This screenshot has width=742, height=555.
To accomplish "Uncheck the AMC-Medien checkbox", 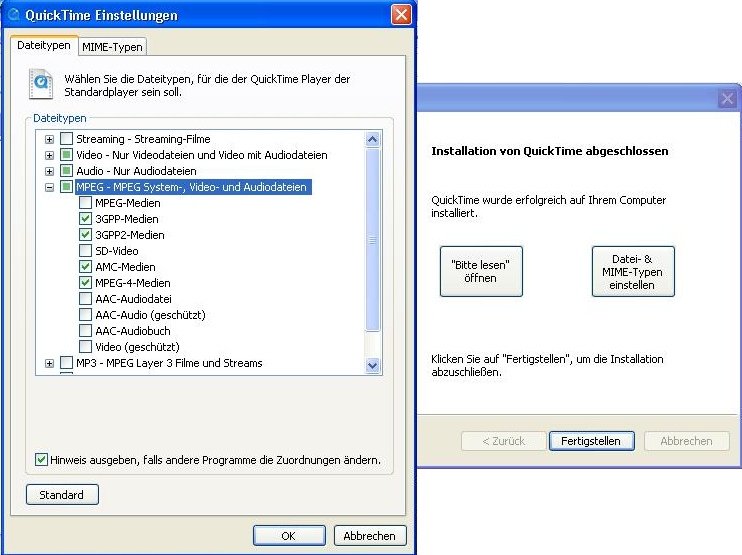I will coord(85,267).
